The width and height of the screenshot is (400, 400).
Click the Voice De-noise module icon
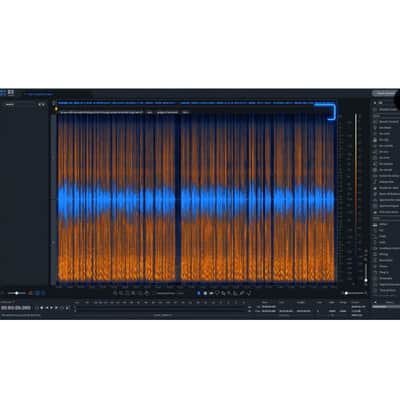(375, 212)
